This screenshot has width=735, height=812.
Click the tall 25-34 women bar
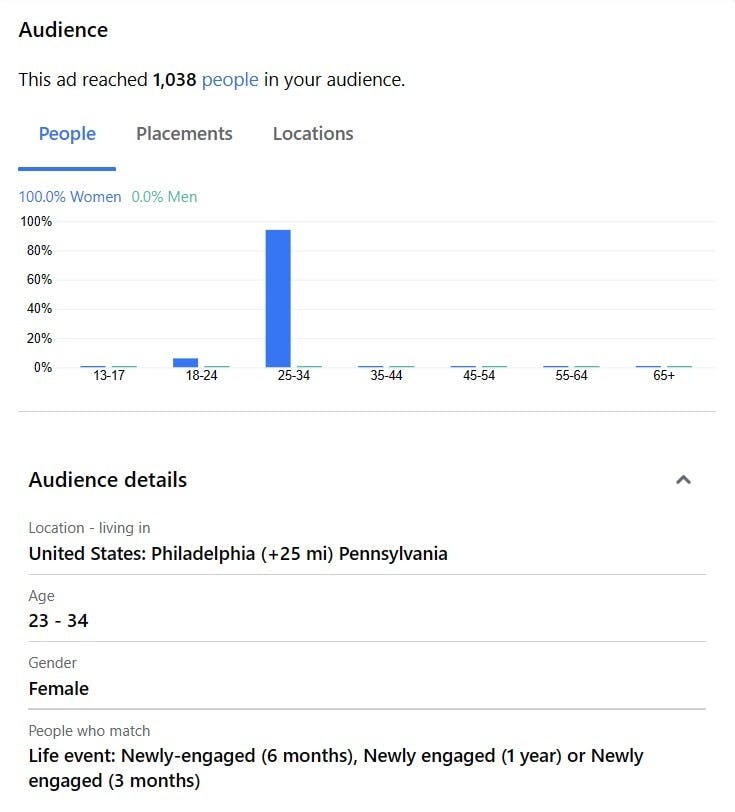tap(278, 298)
